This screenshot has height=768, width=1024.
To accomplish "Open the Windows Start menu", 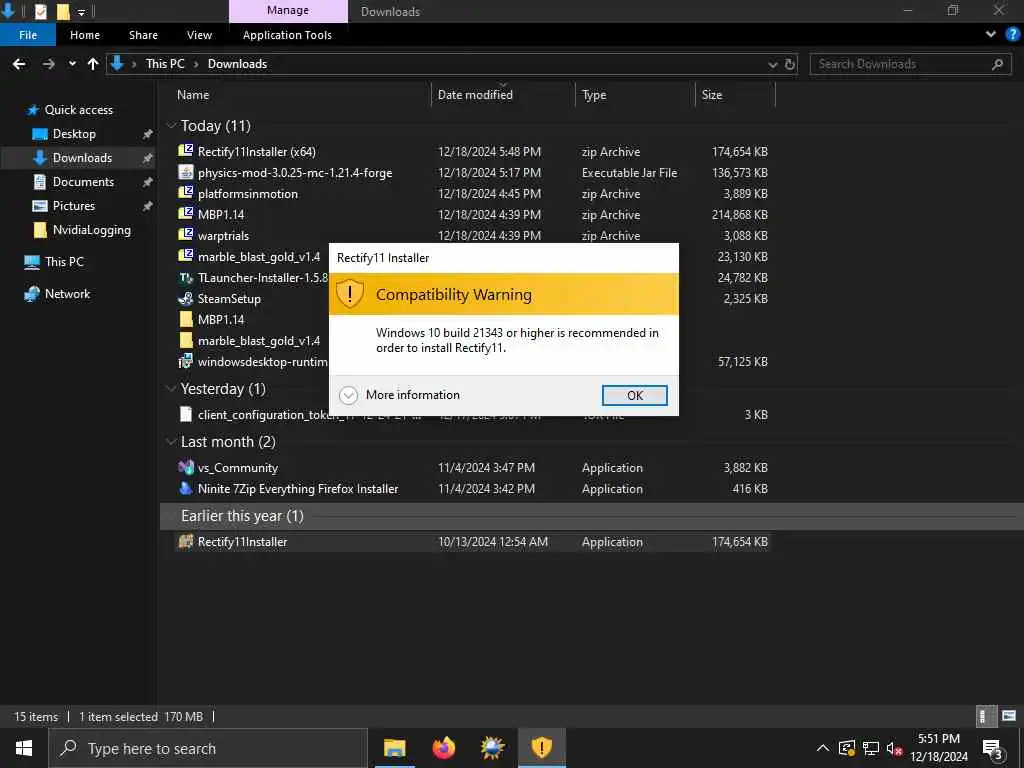I will tap(24, 748).
